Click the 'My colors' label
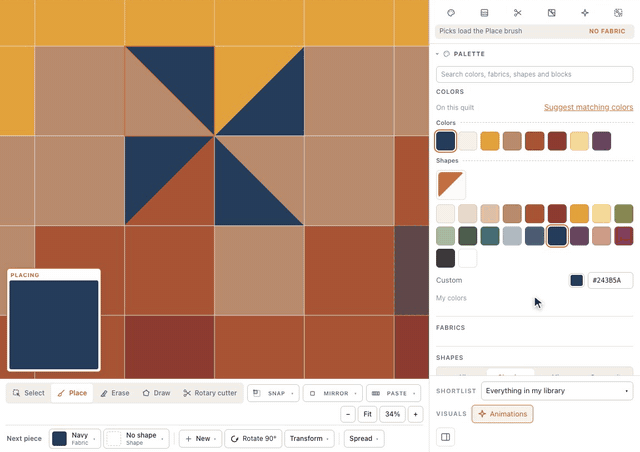 (x=451, y=298)
